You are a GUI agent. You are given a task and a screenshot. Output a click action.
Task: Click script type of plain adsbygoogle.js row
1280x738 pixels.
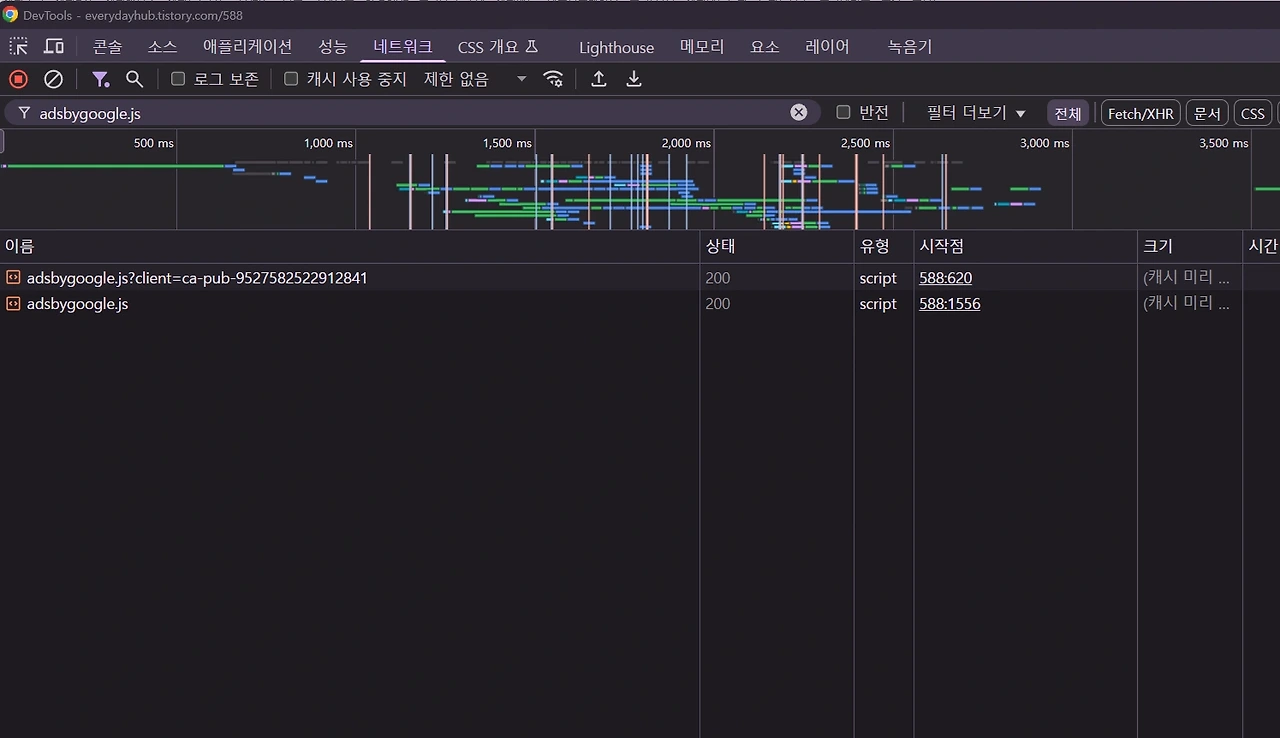878,304
